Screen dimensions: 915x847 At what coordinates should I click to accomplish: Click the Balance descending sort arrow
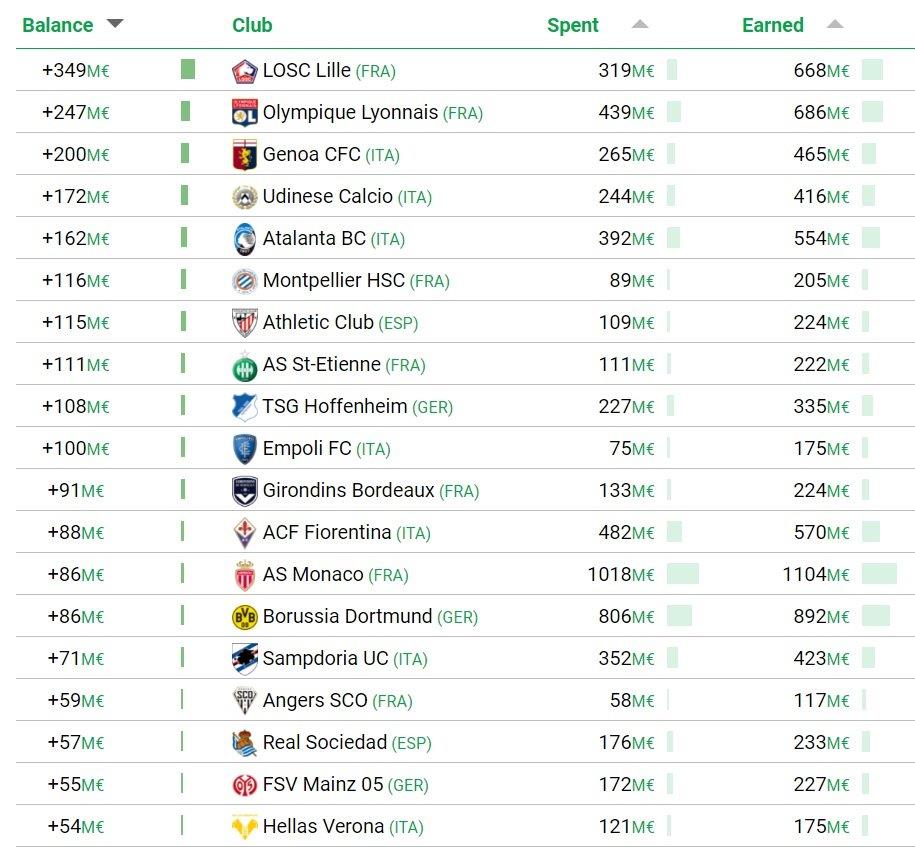pyautogui.click(x=115, y=24)
